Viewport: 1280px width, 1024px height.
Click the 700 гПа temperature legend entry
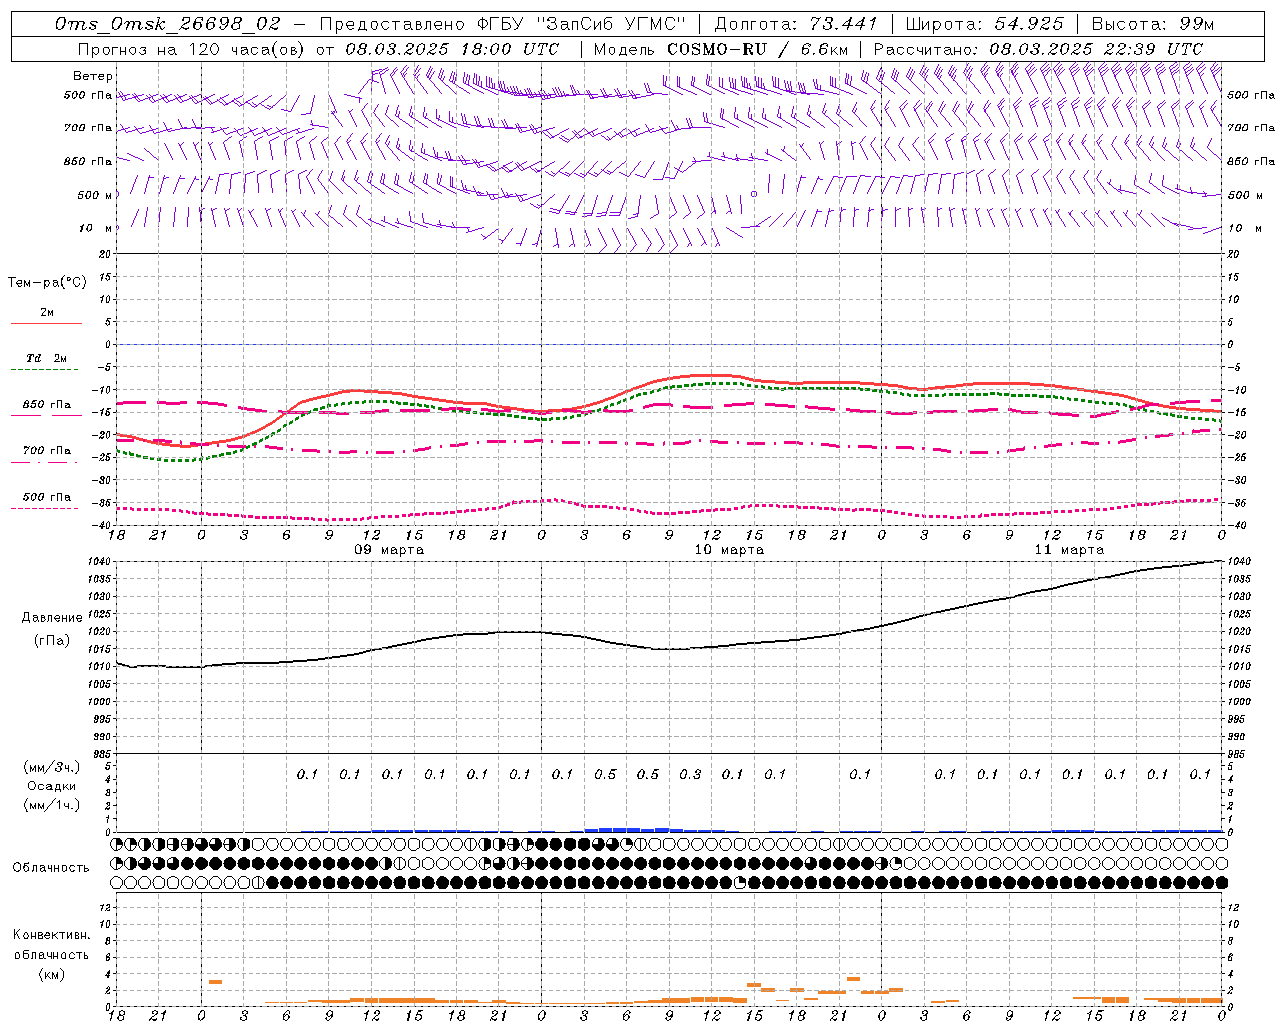pyautogui.click(x=46, y=451)
